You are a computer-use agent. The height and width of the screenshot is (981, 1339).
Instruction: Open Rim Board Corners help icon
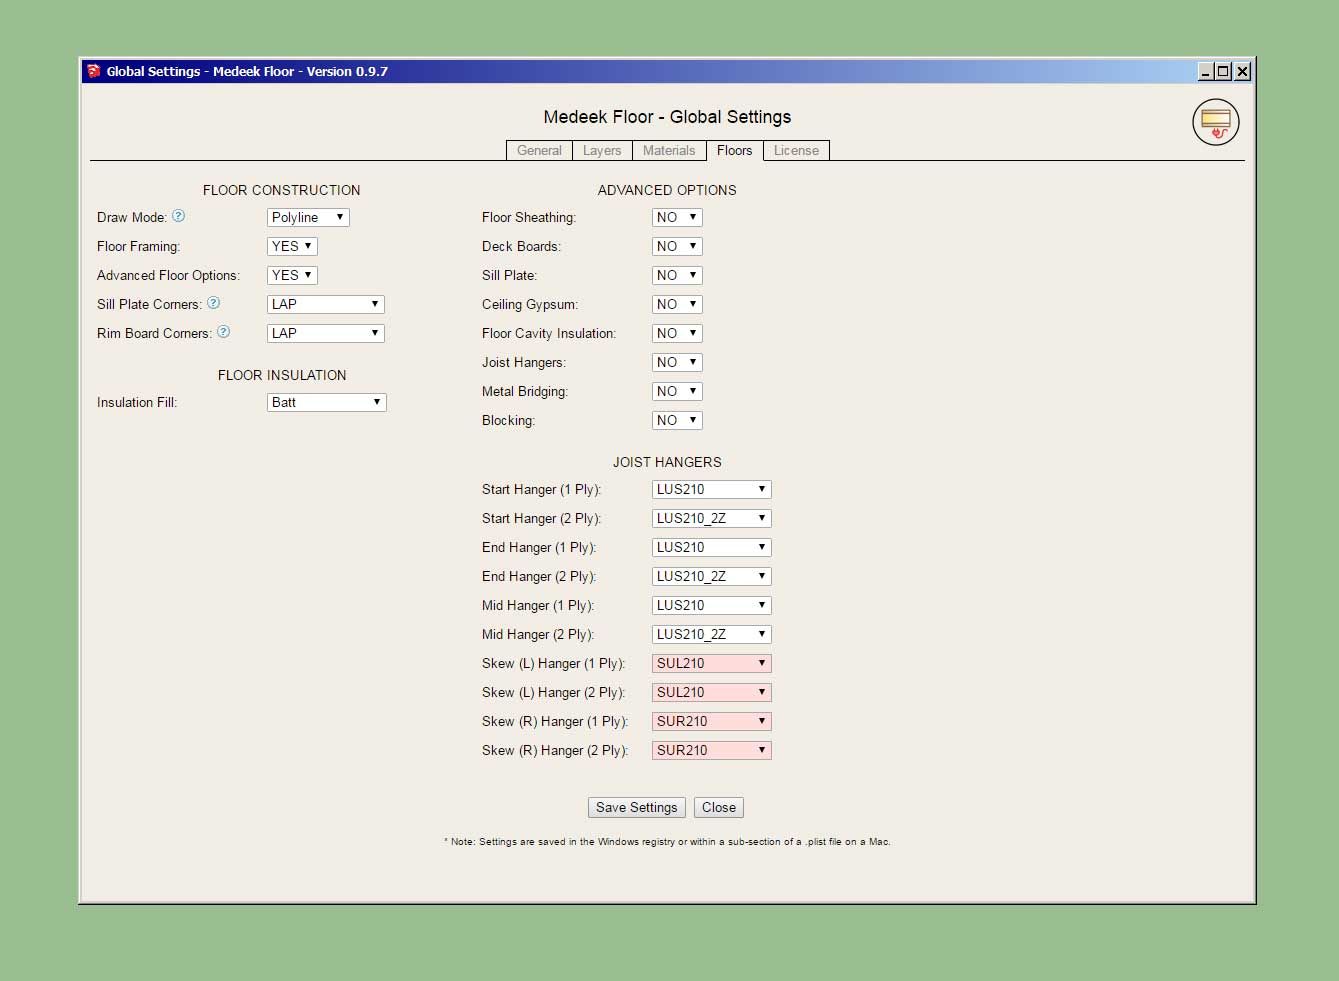223,332
